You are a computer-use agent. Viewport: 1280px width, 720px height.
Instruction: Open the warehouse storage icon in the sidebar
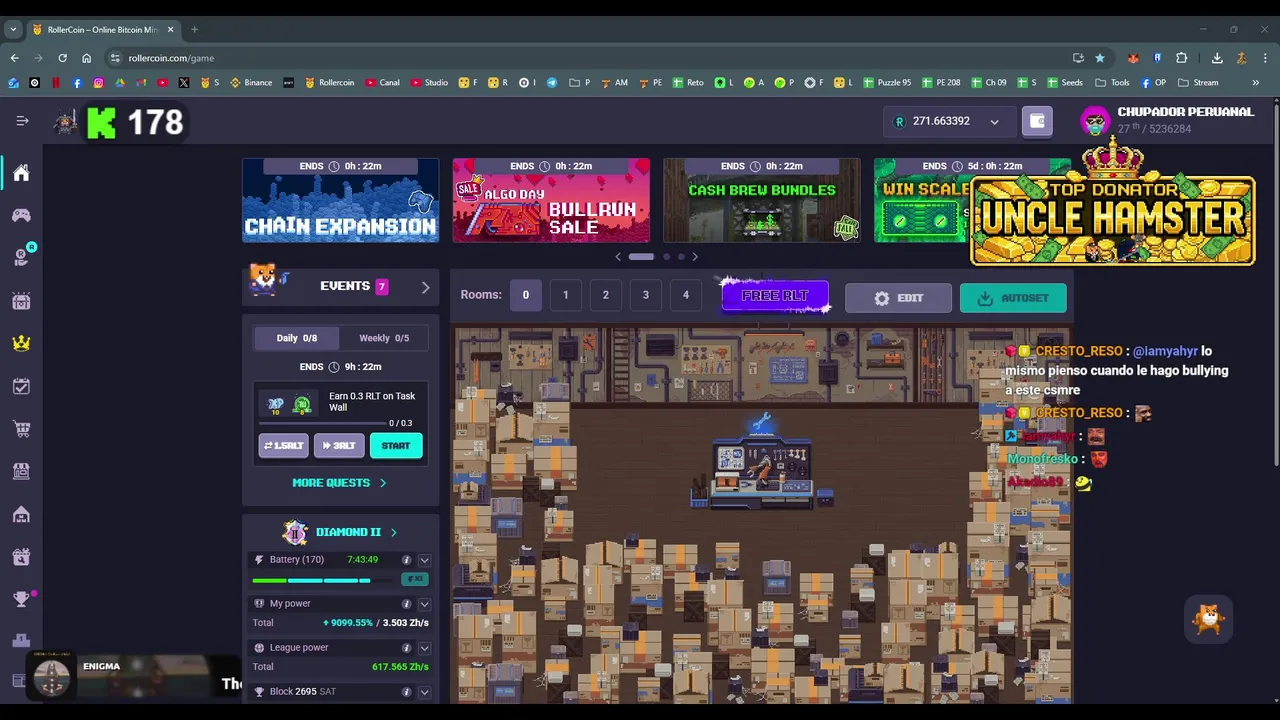21,514
